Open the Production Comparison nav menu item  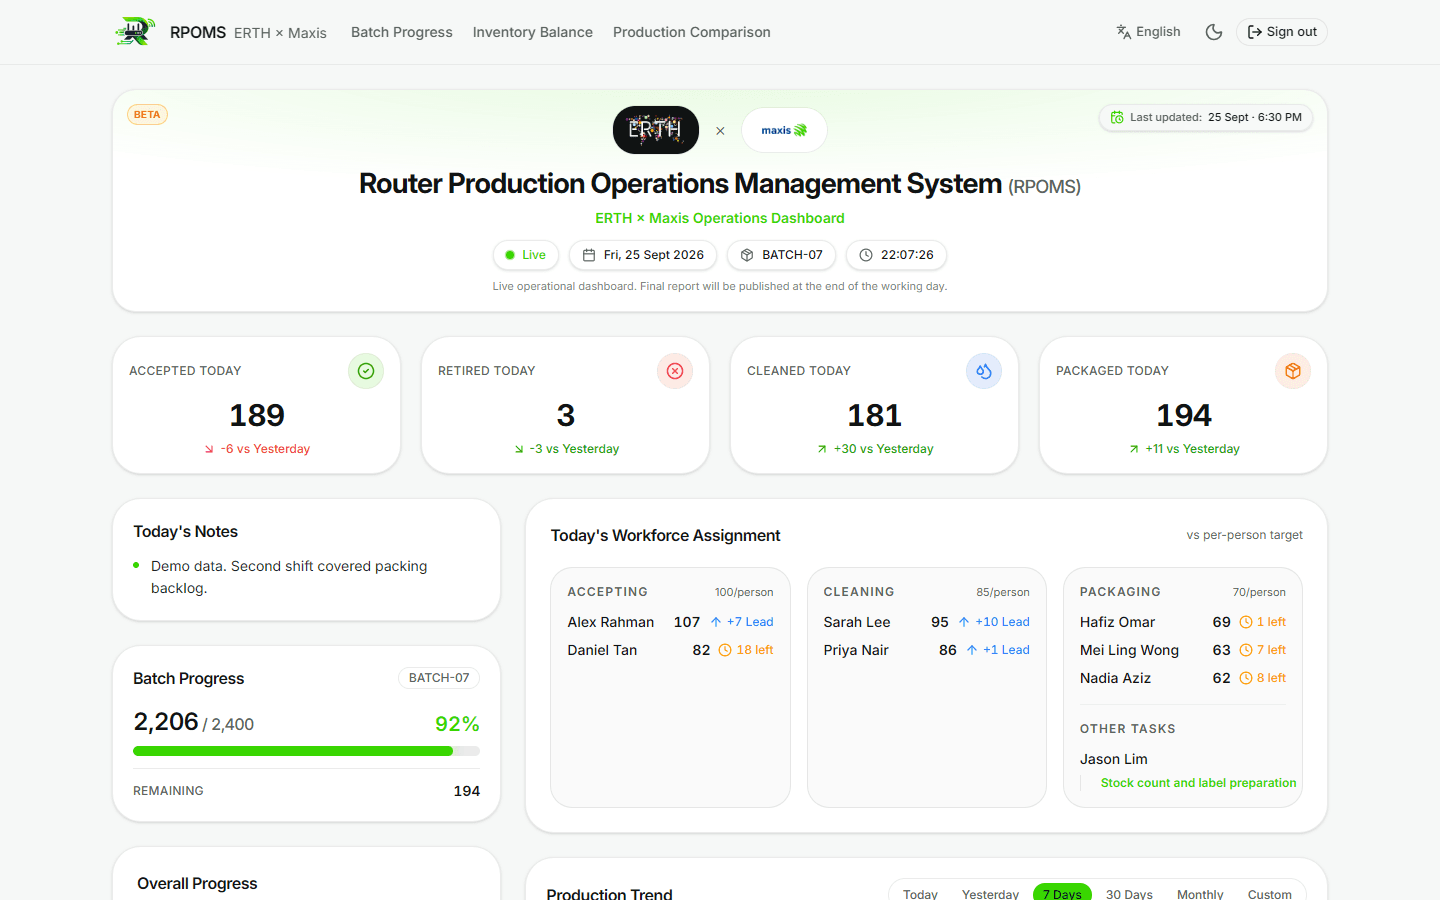coord(692,32)
